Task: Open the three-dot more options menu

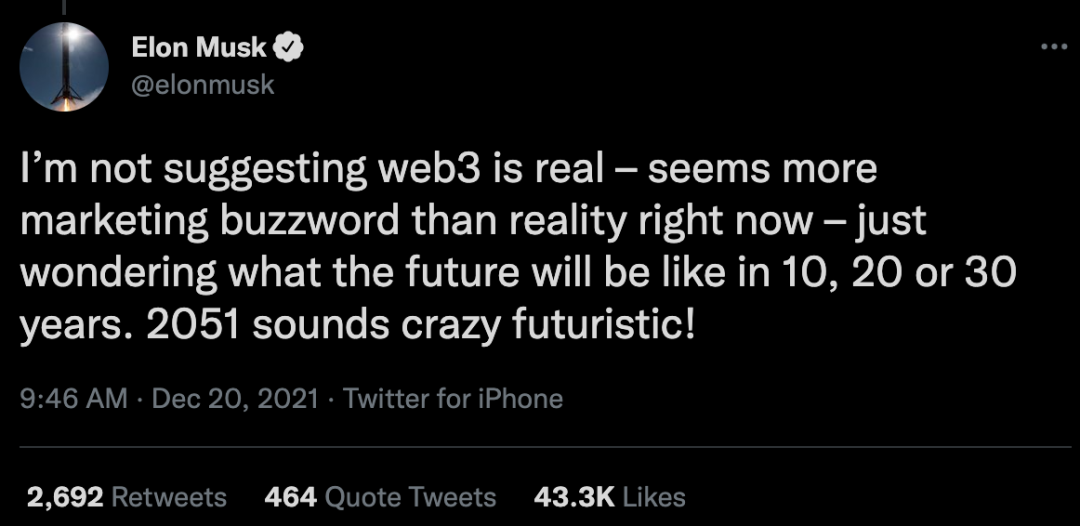Action: pyautogui.click(x=1054, y=46)
